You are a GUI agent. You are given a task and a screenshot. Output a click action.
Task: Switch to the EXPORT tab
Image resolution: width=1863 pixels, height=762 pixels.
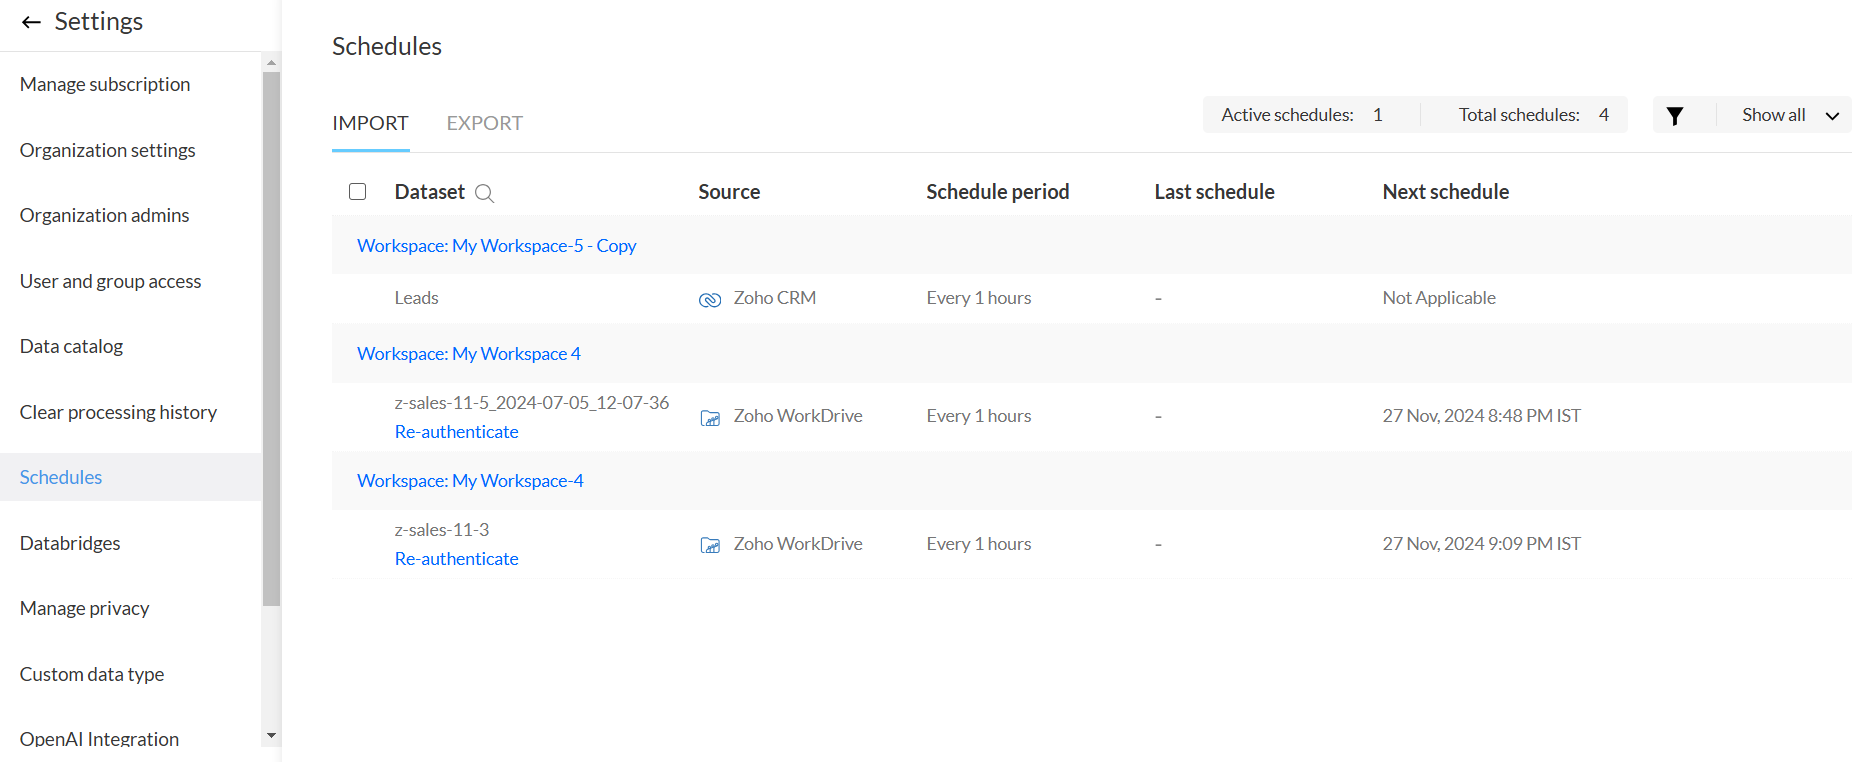pos(484,123)
